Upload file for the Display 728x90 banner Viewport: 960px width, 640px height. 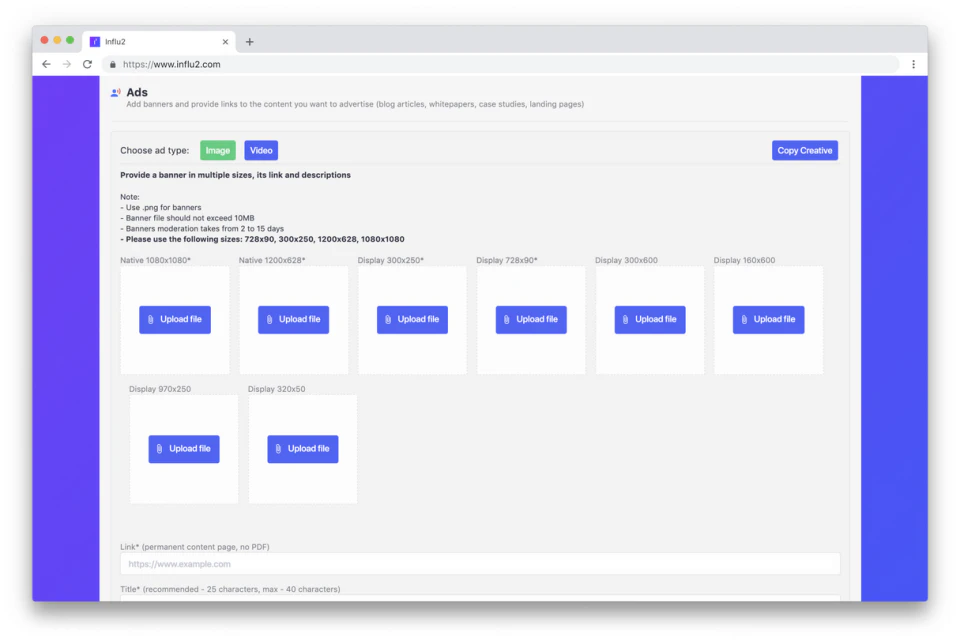(x=531, y=319)
